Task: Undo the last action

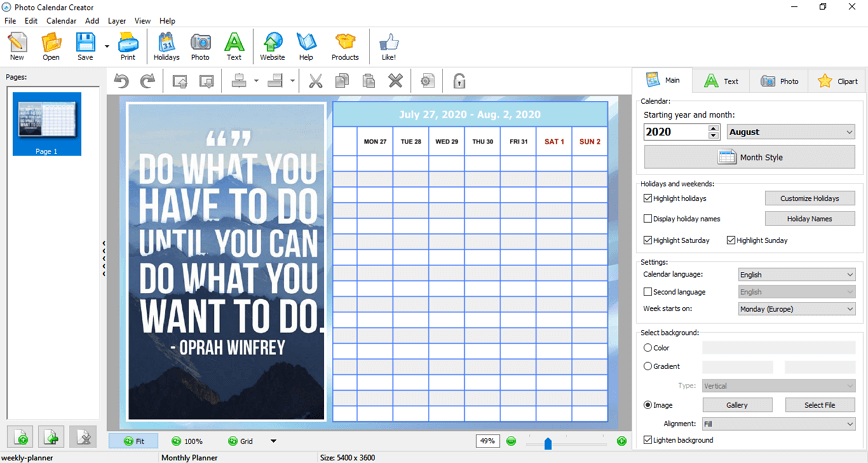Action: click(121, 81)
